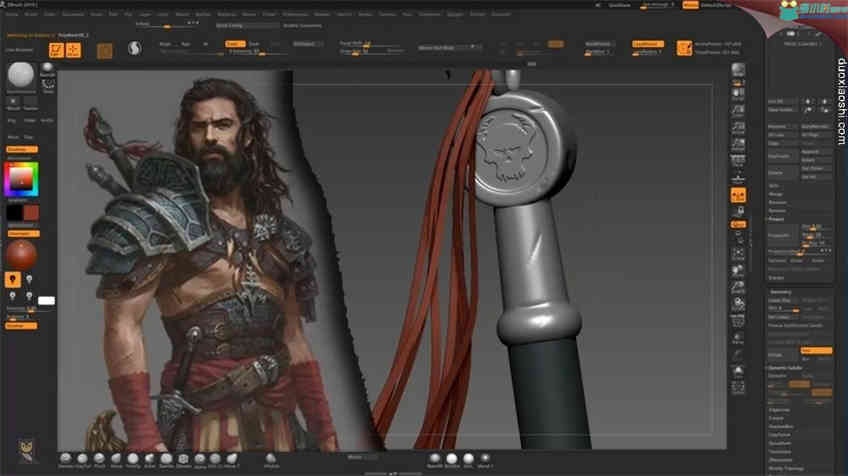Open the Brush menu

31,14
